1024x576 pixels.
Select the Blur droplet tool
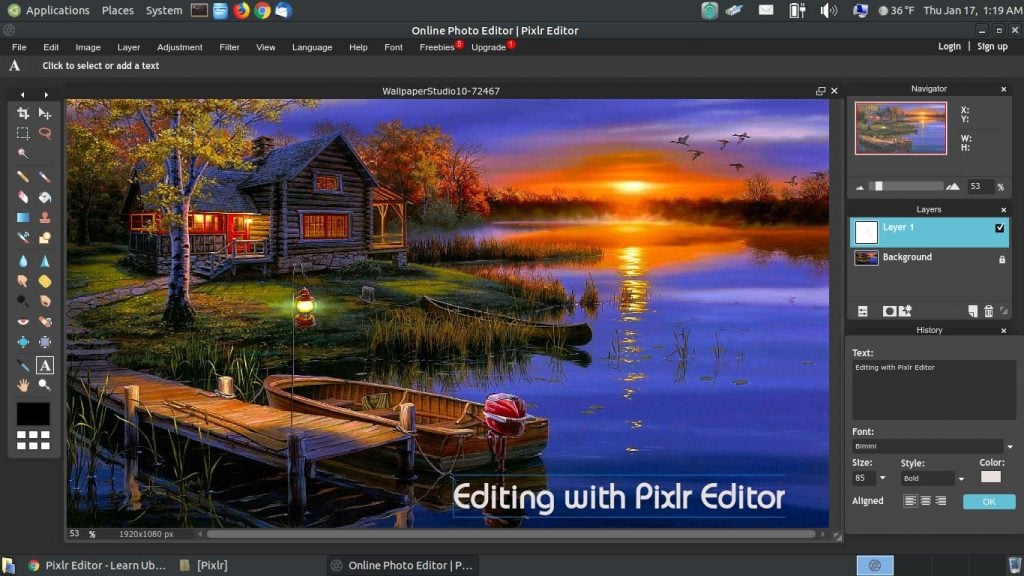23,261
